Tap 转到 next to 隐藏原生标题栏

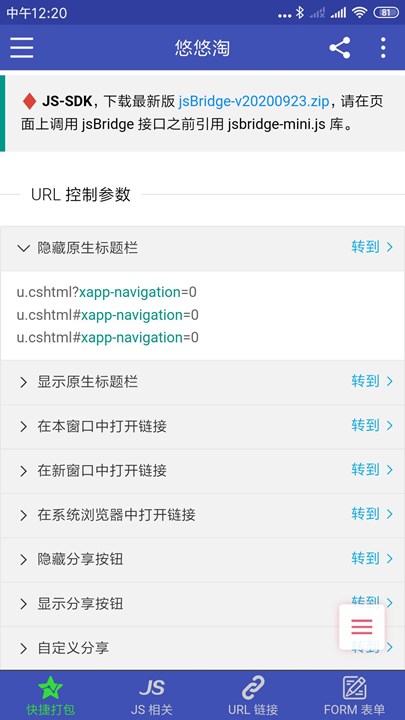click(x=372, y=248)
